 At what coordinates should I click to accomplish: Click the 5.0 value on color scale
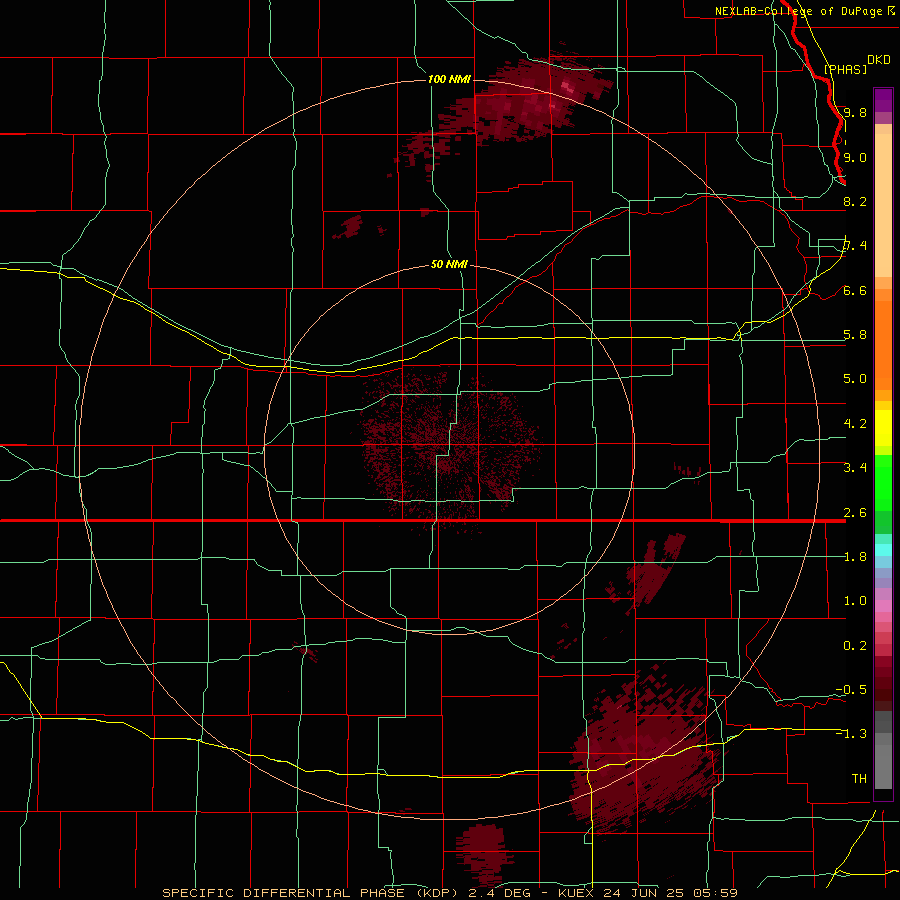pyautogui.click(x=855, y=379)
